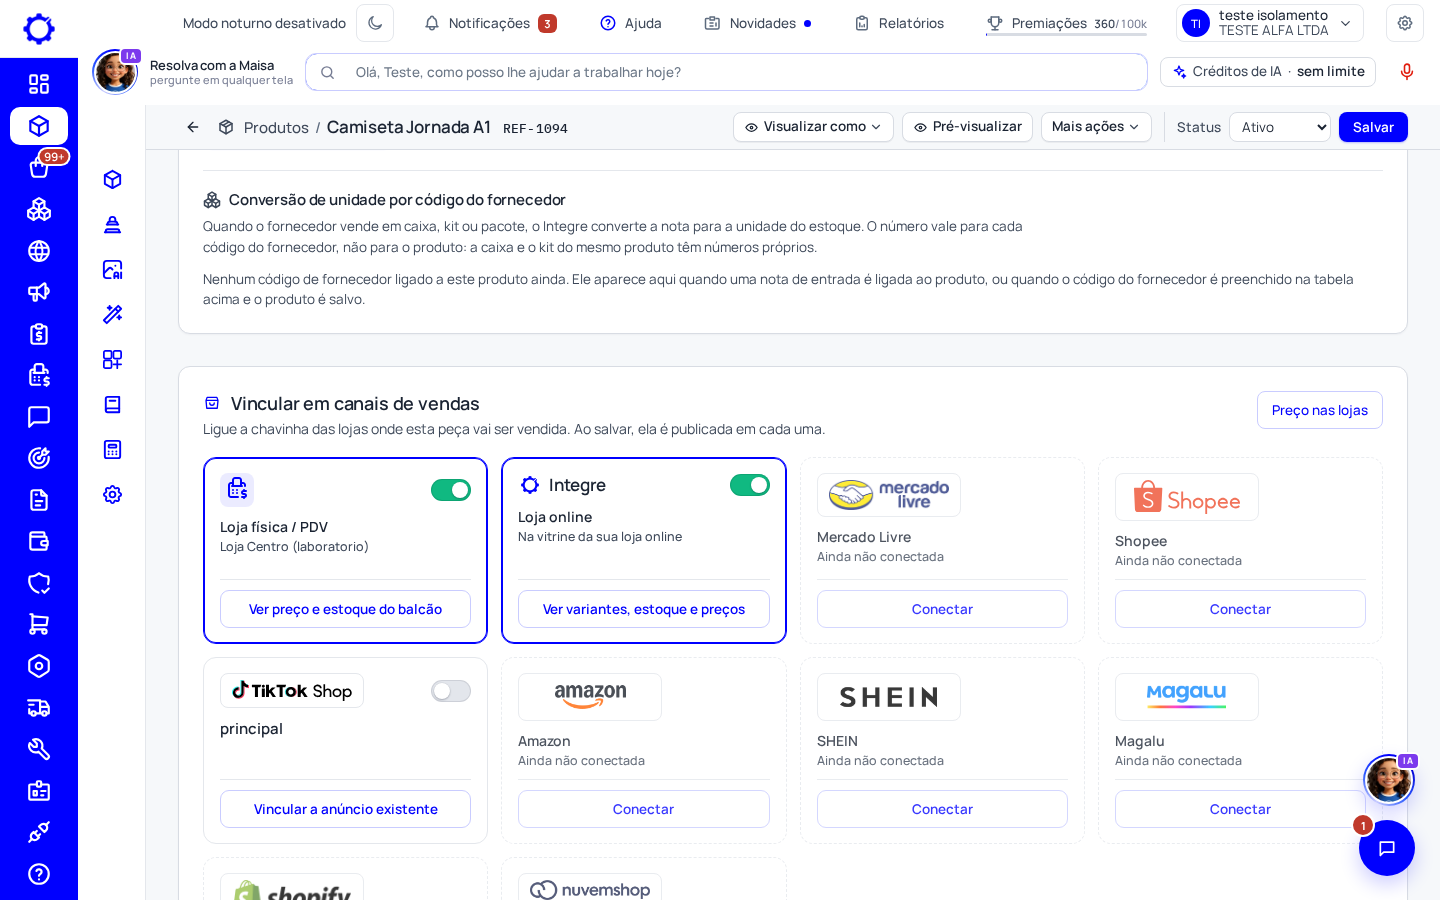Connect the SHEIN channel
The image size is (1440, 900).
click(x=942, y=809)
